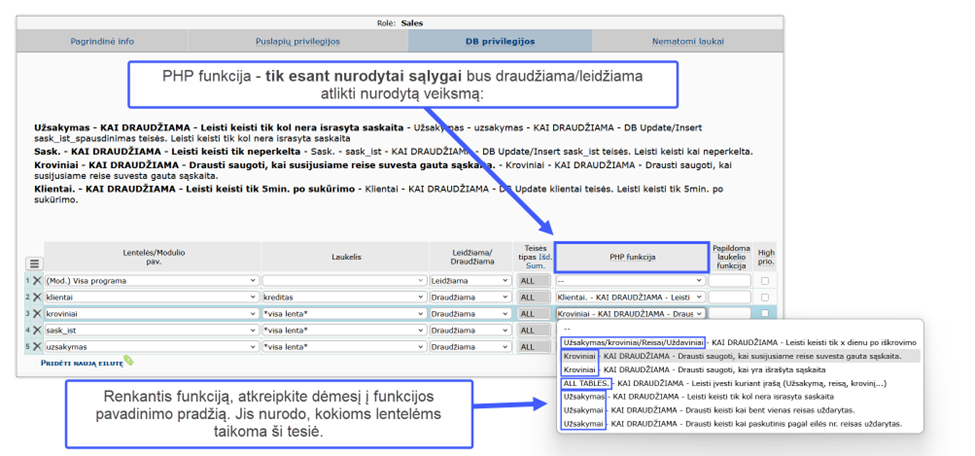Open the kreditas field dropdown
This screenshot has height=456, width=975.
[x=344, y=297]
